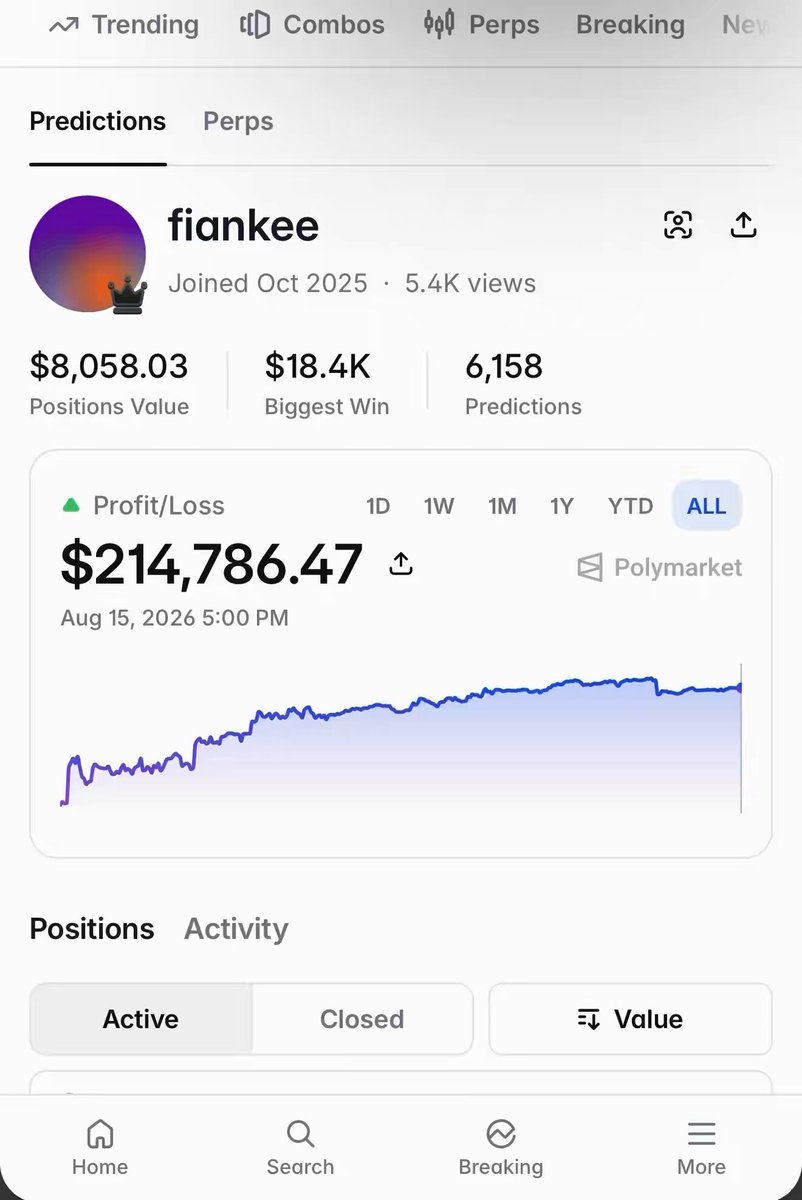Select the ALL time range option
This screenshot has height=1200, width=802.
point(706,506)
